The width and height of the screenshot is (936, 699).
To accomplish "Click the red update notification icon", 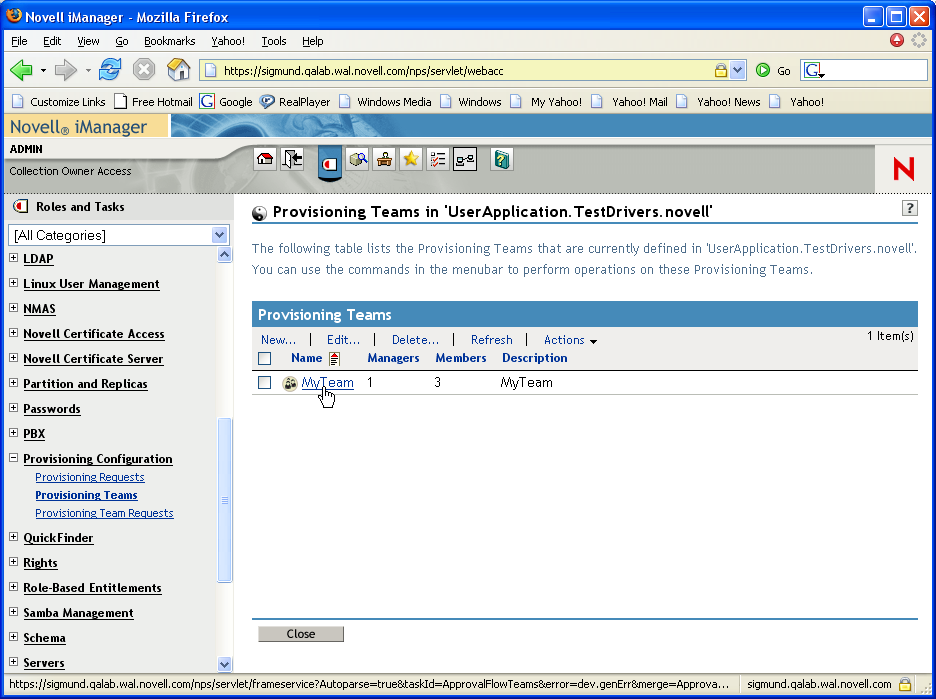I will (x=897, y=40).
